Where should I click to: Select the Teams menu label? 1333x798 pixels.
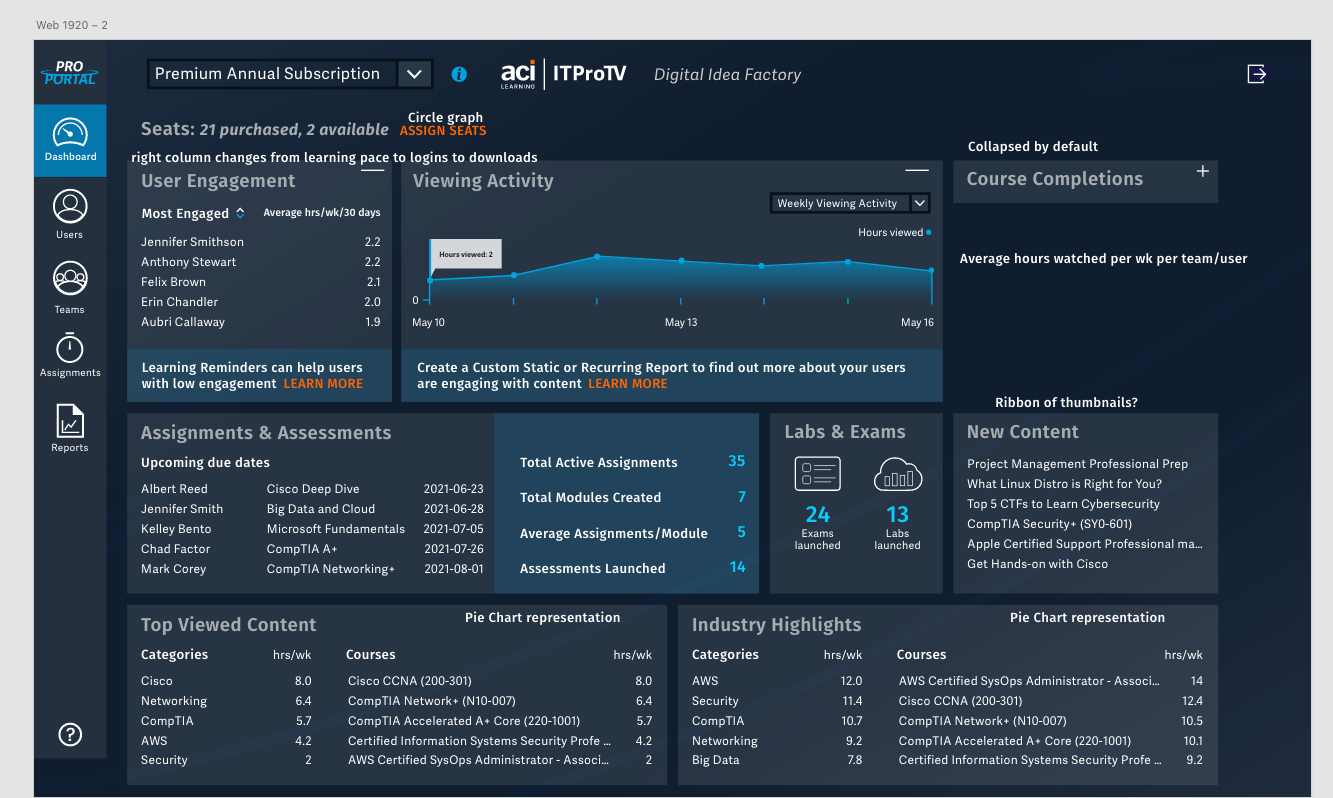point(70,310)
